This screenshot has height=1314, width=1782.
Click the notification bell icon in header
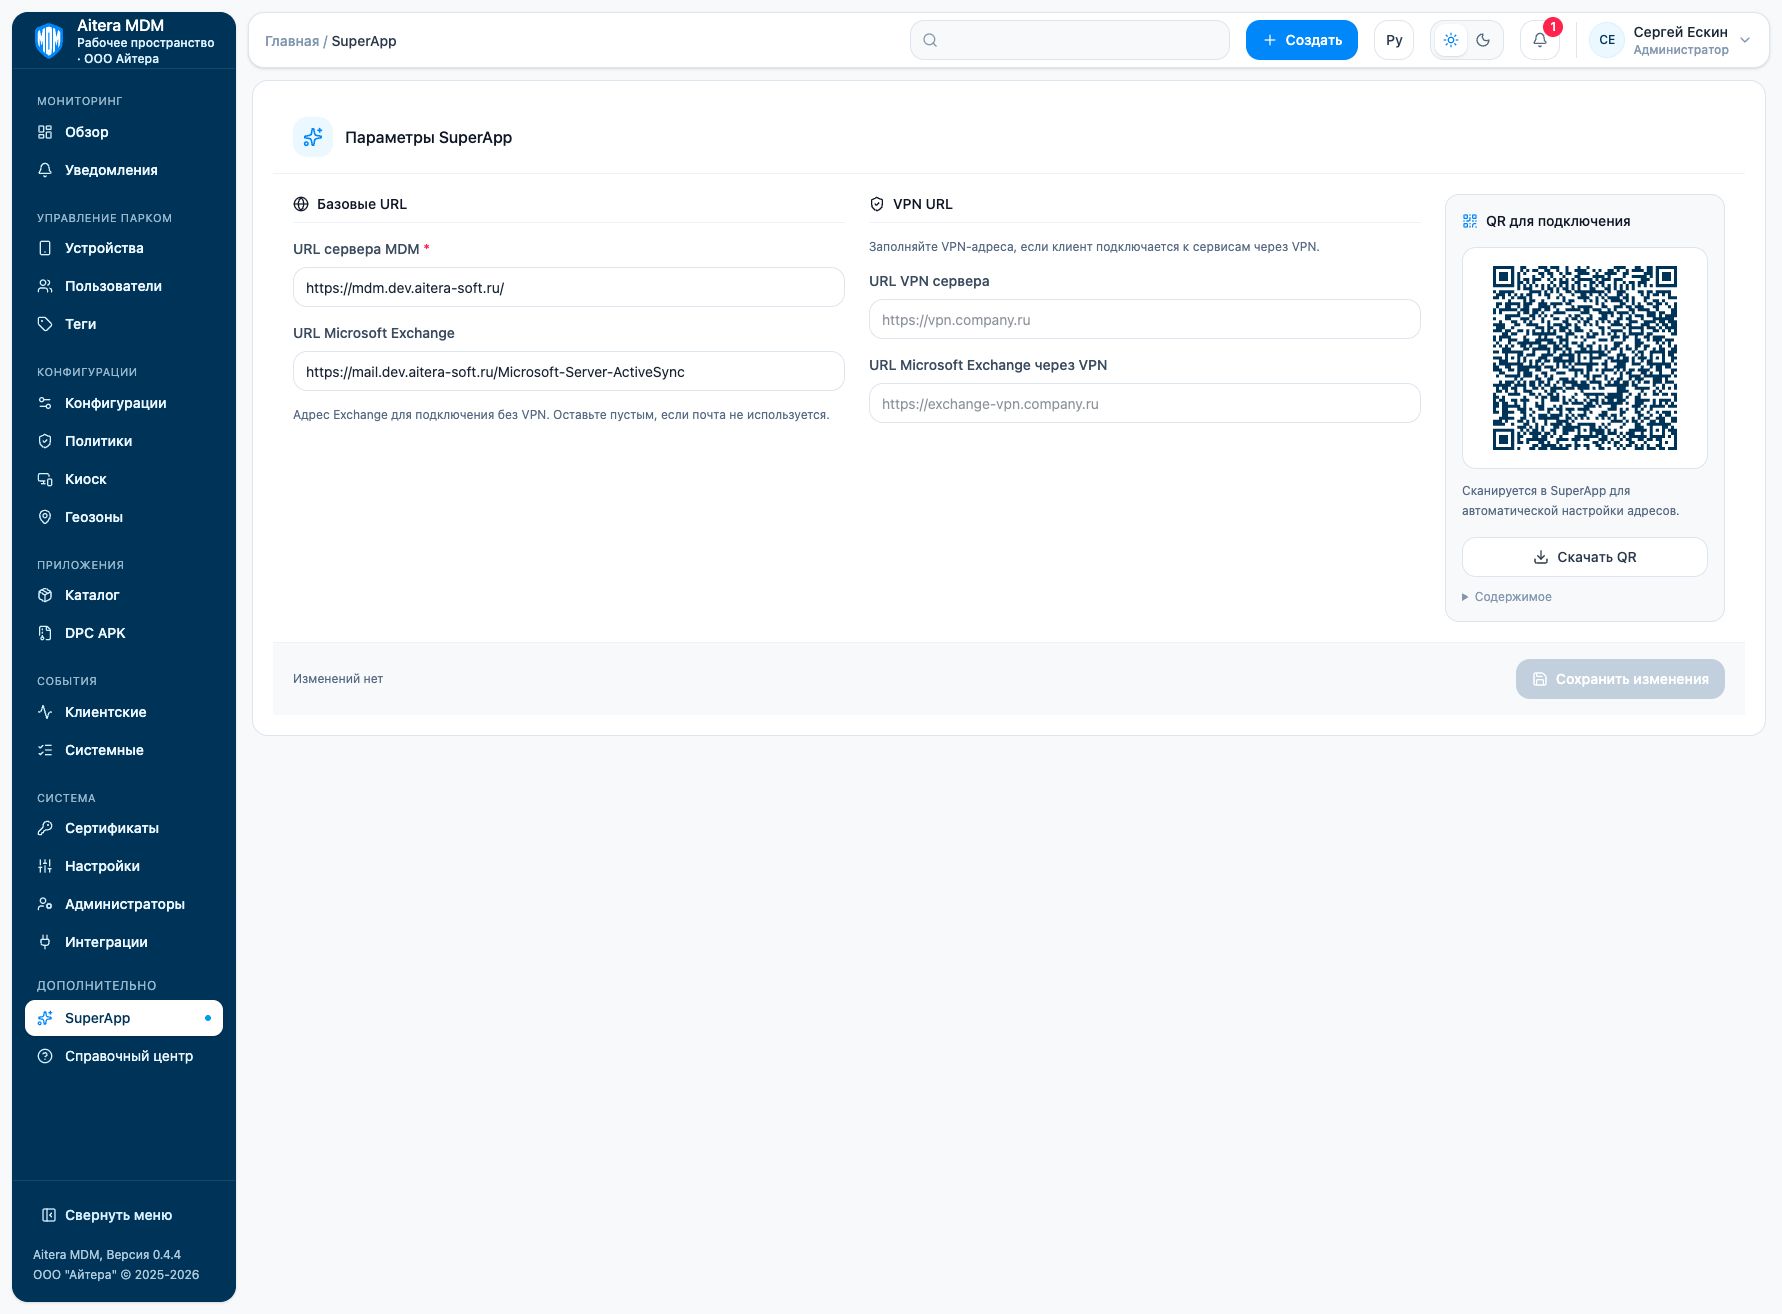coord(1540,40)
